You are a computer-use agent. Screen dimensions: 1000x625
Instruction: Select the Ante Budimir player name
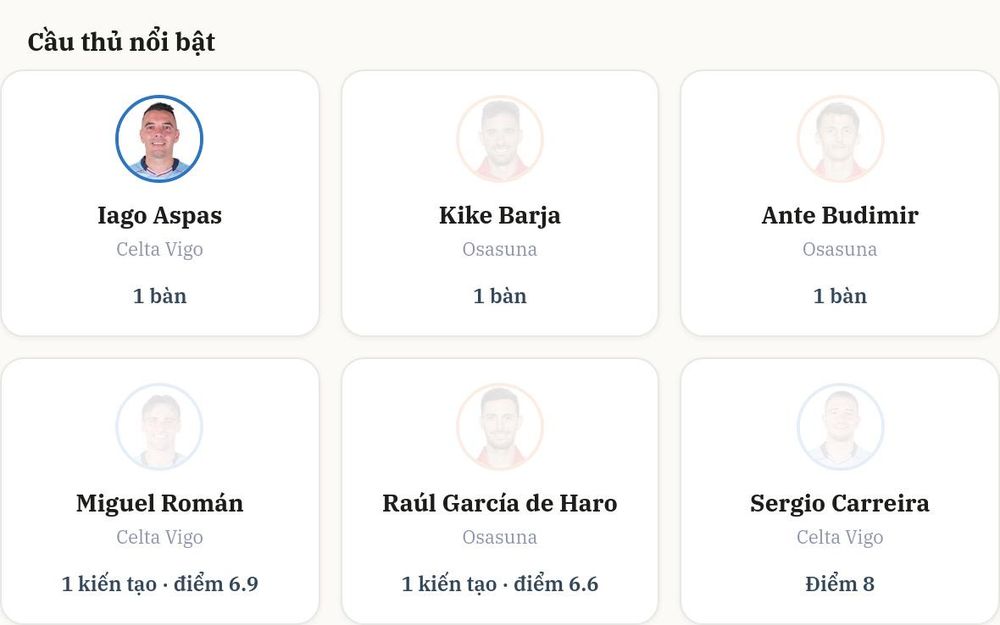pyautogui.click(x=840, y=216)
